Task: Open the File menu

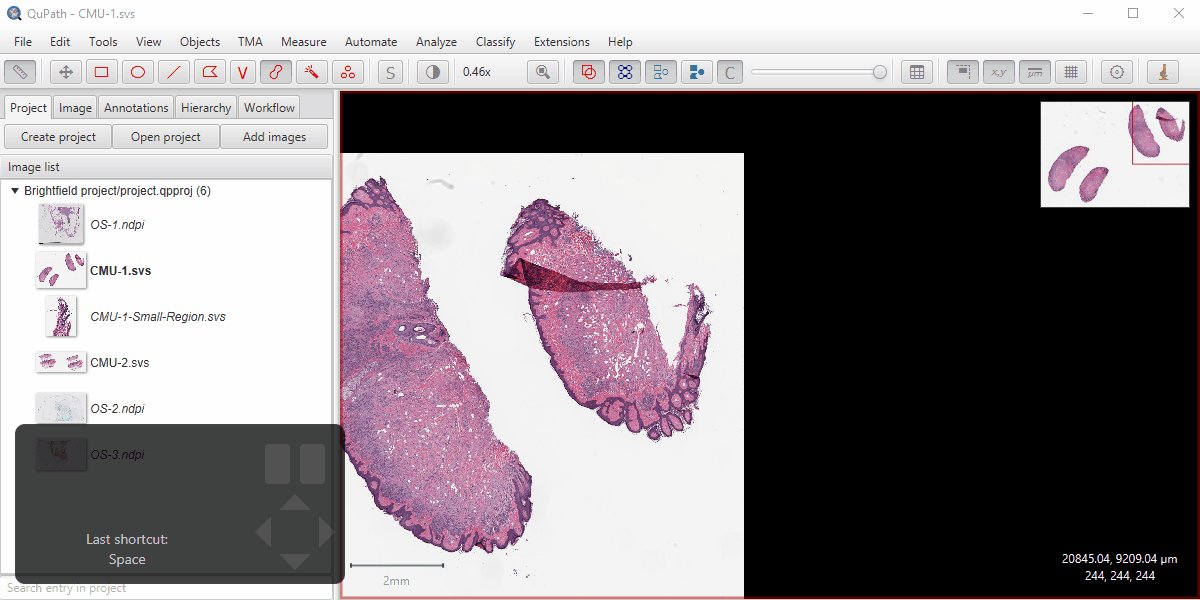Action: pyautogui.click(x=23, y=42)
